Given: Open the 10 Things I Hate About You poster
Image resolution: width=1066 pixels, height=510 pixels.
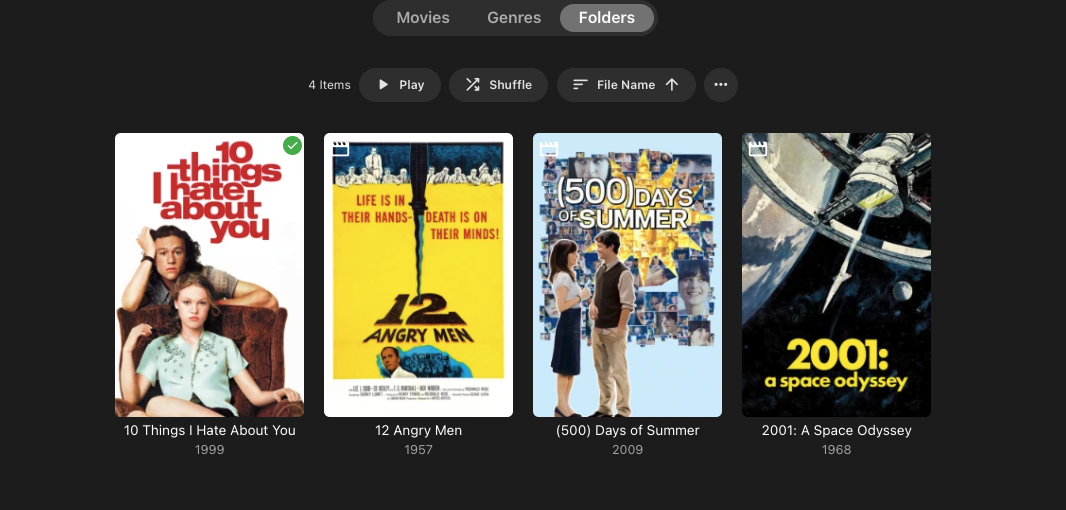Looking at the screenshot, I should pos(209,275).
